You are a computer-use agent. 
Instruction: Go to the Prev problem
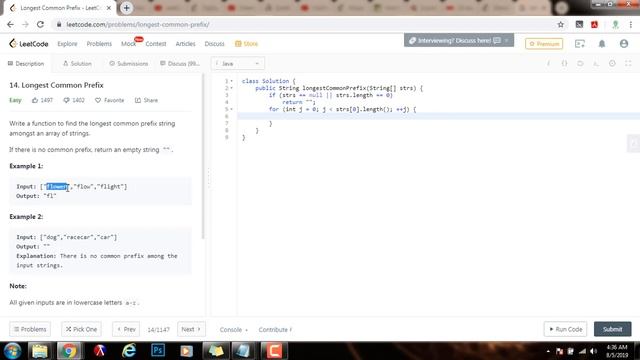[x=126, y=329]
